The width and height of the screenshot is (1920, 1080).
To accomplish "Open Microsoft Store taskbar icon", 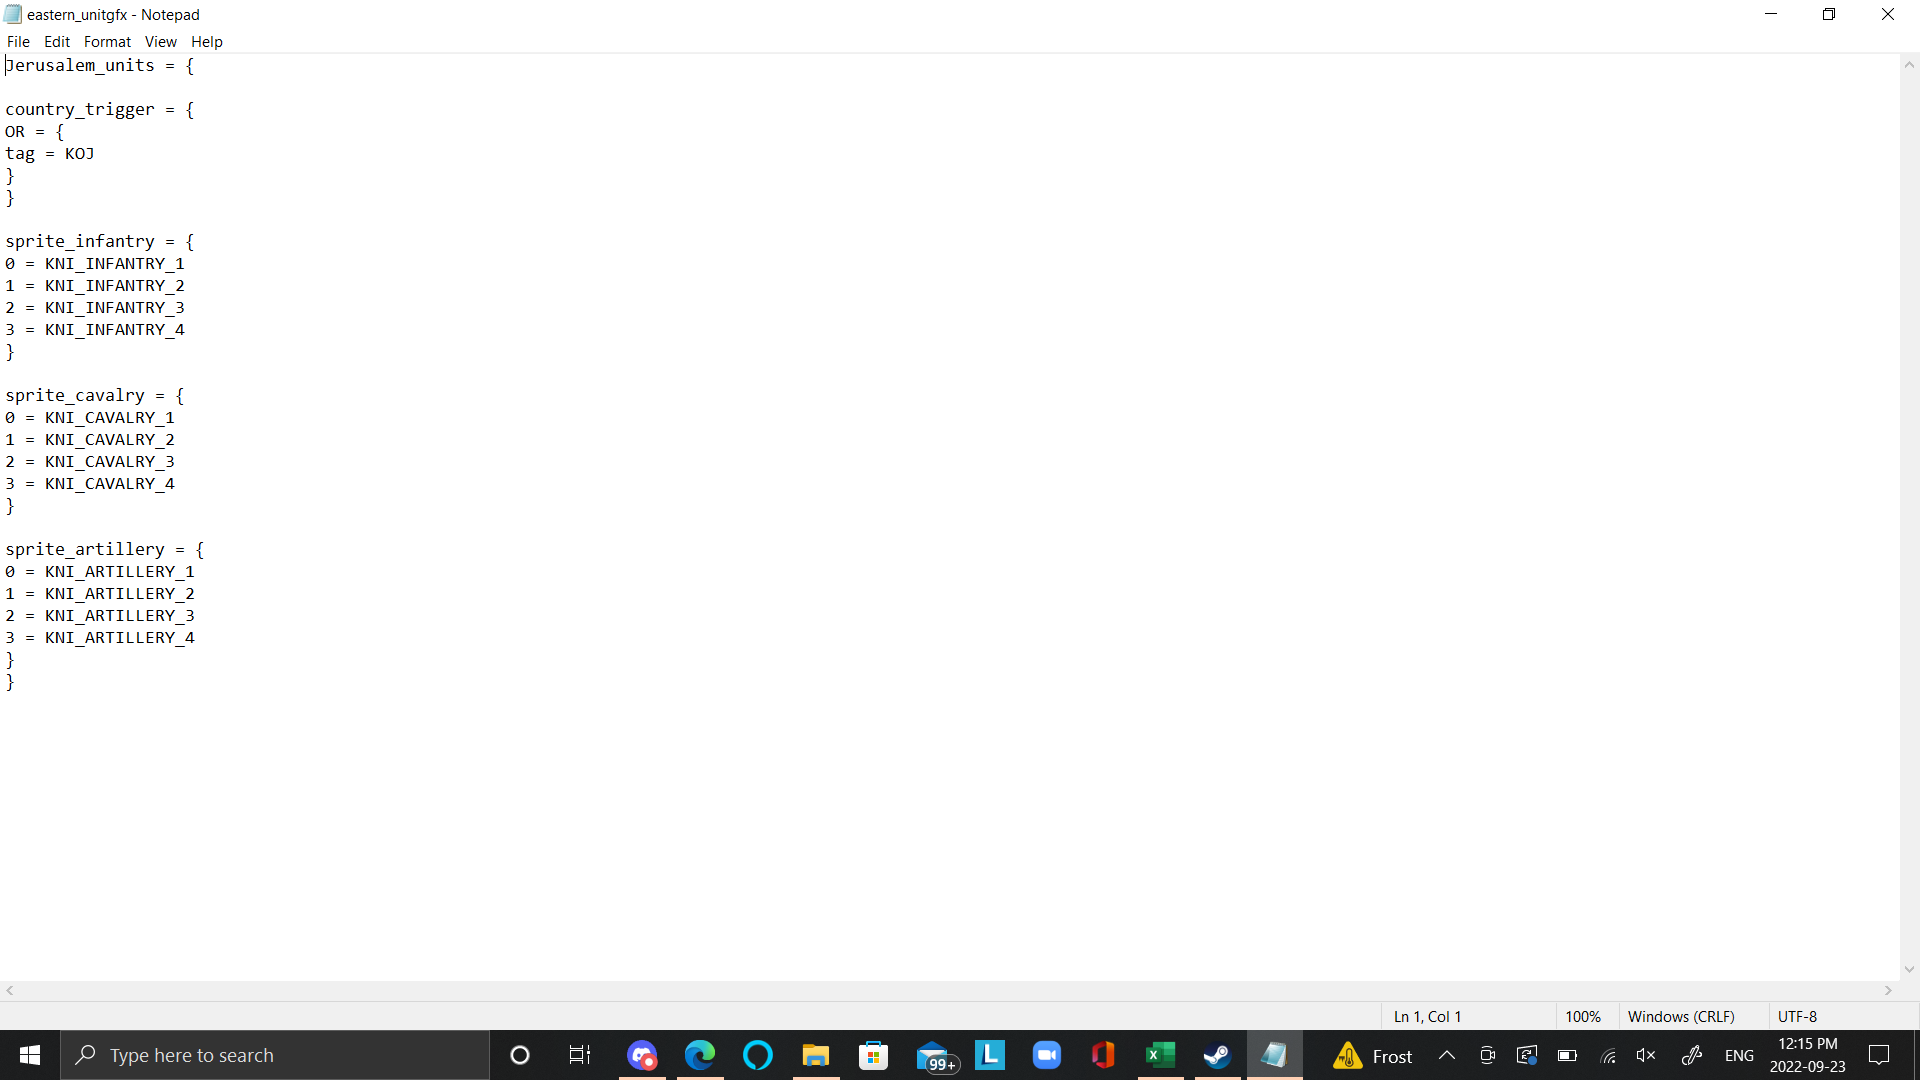I will tap(873, 1055).
